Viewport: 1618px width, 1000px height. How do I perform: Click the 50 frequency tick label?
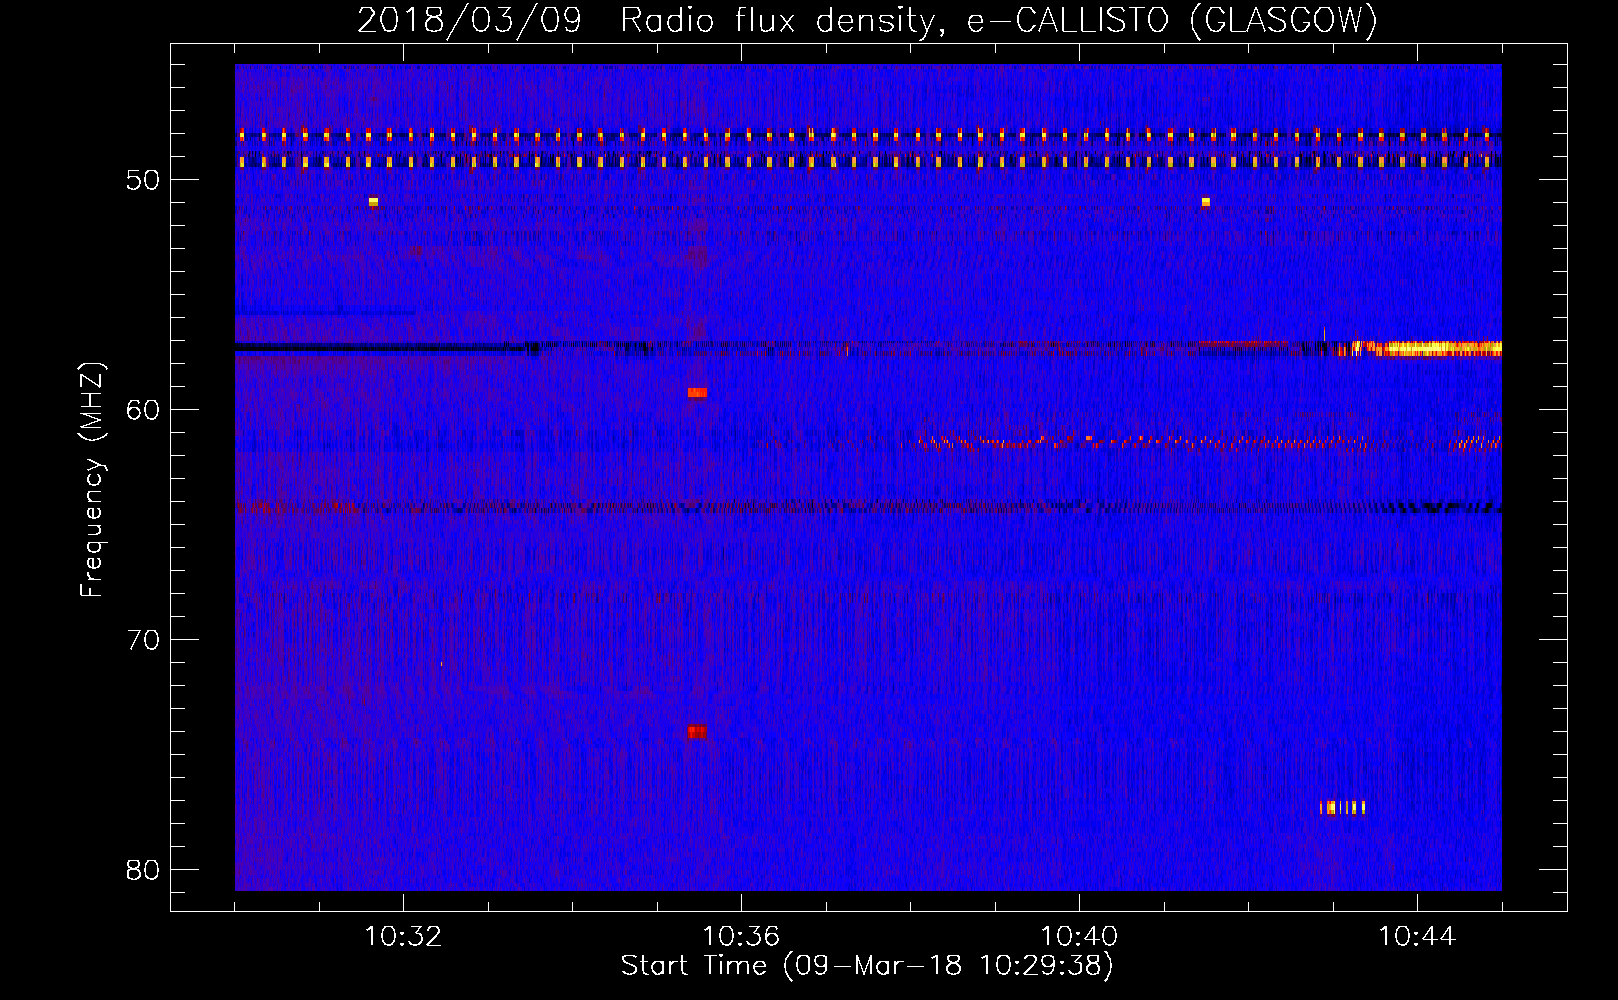[x=143, y=180]
